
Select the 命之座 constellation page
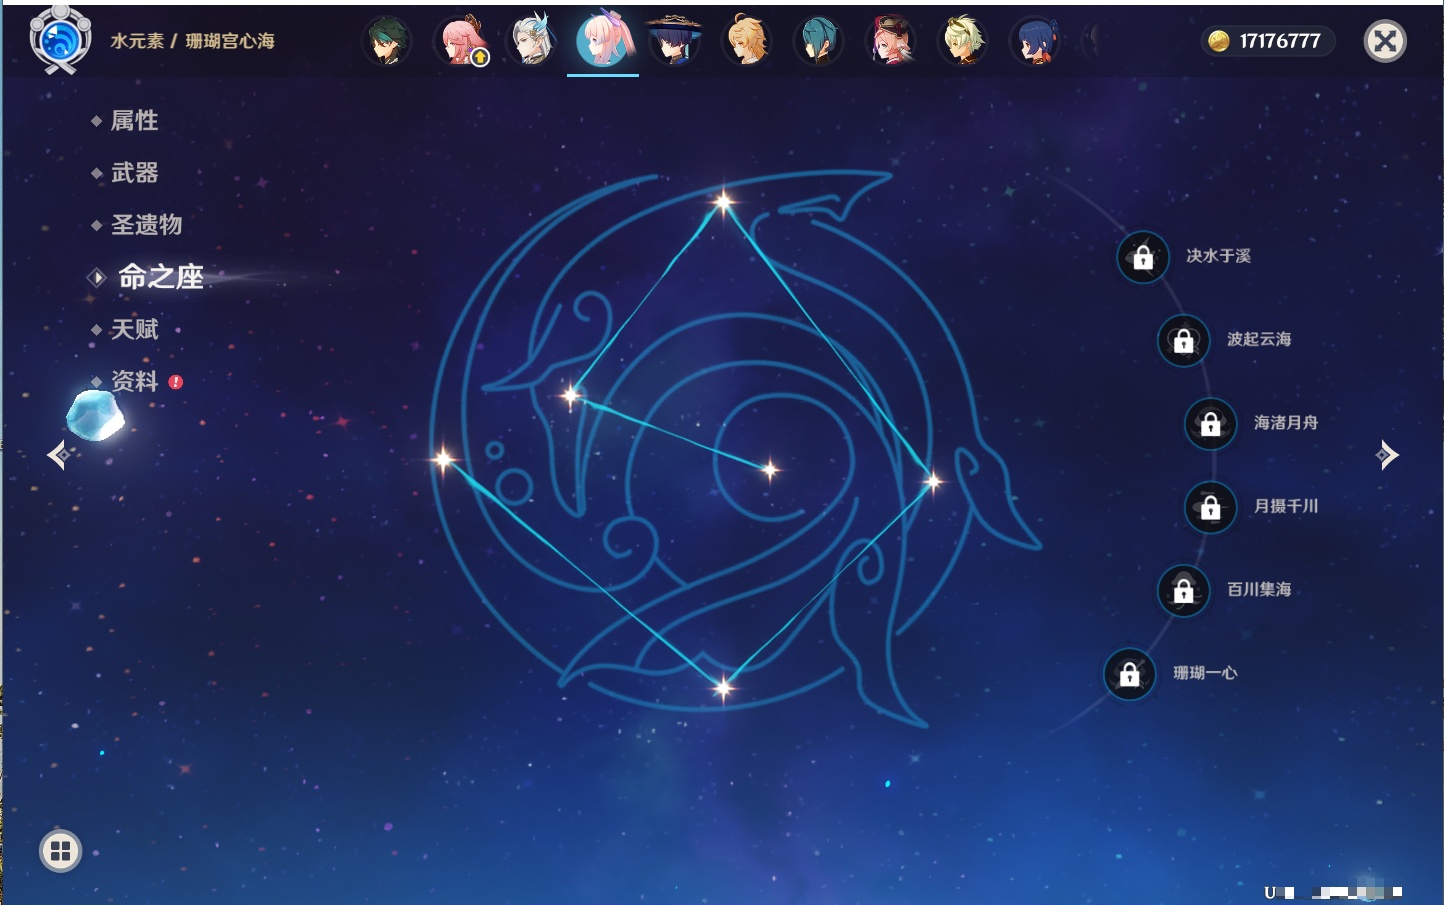(x=160, y=277)
